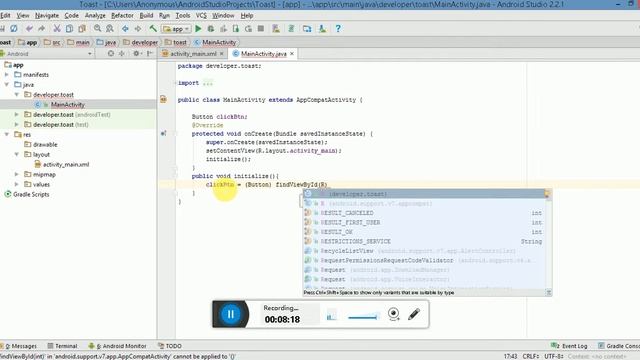The width and height of the screenshot is (640, 360).
Task: Click the scroll-from-source target icon in Project panel
Action: click(x=111, y=53)
